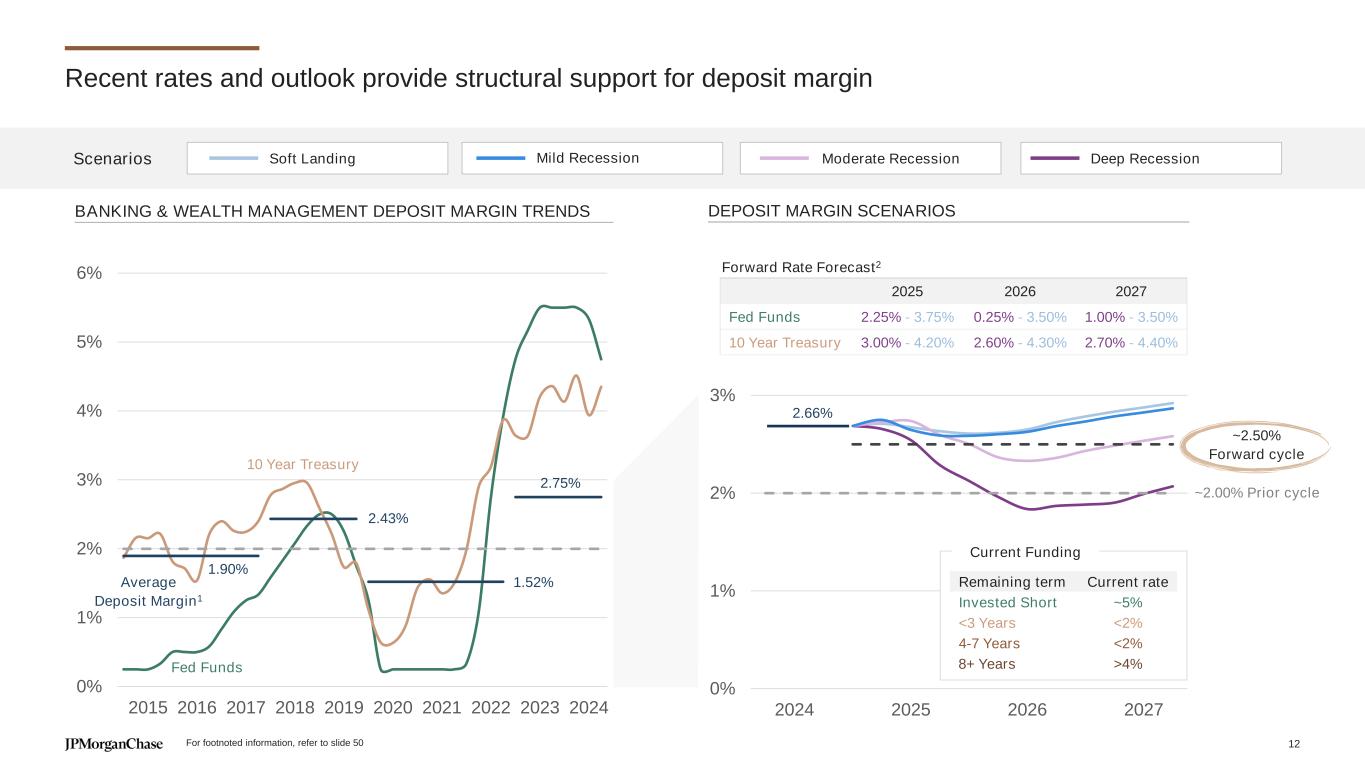Select the Mild Recession scenario button
Viewport: 1365px width, 768px height.
[x=592, y=158]
